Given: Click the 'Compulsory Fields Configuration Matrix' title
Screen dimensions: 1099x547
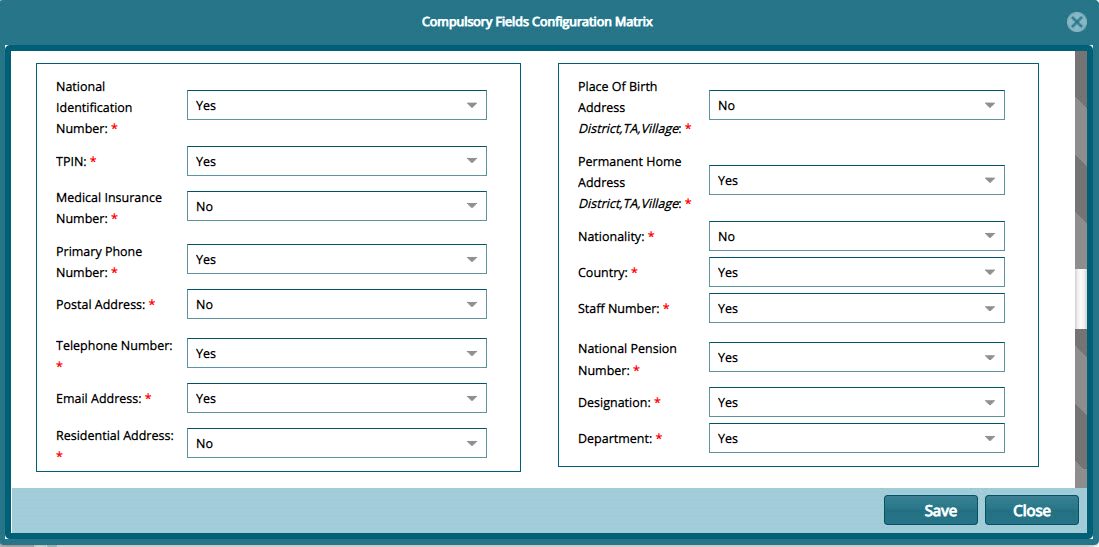Looking at the screenshot, I should [538, 22].
